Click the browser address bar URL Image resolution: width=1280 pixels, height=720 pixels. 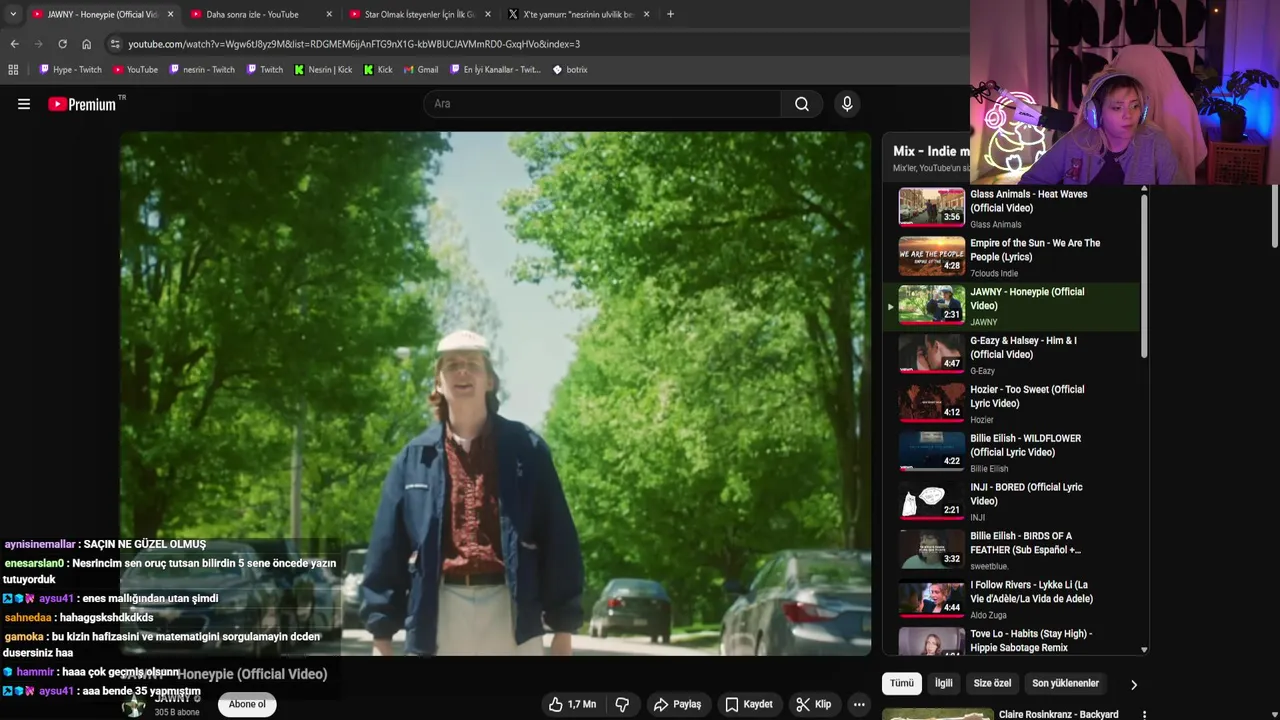354,44
